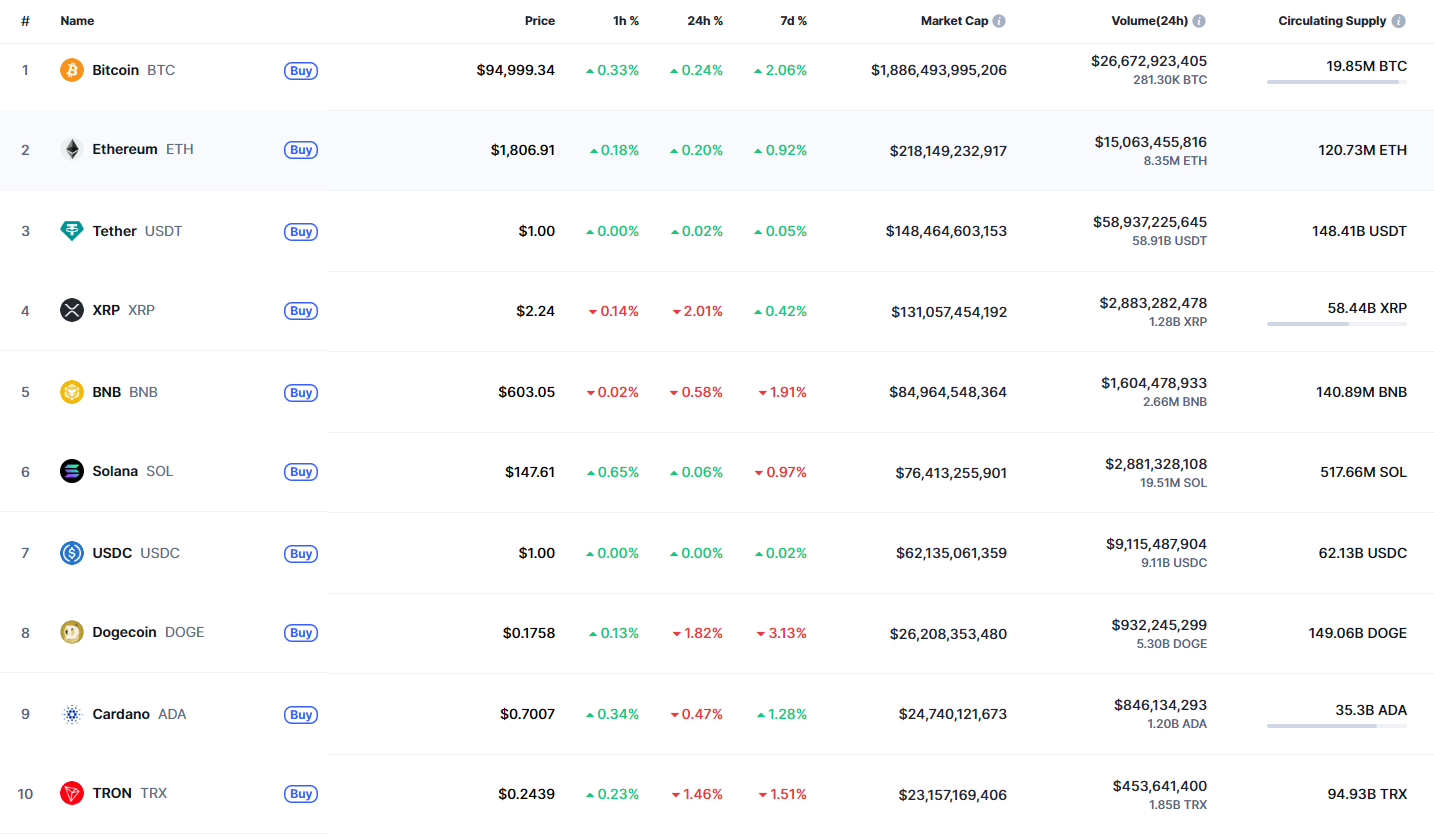1434x834 pixels.
Task: Click the TRON coin logo
Action: tap(72, 793)
